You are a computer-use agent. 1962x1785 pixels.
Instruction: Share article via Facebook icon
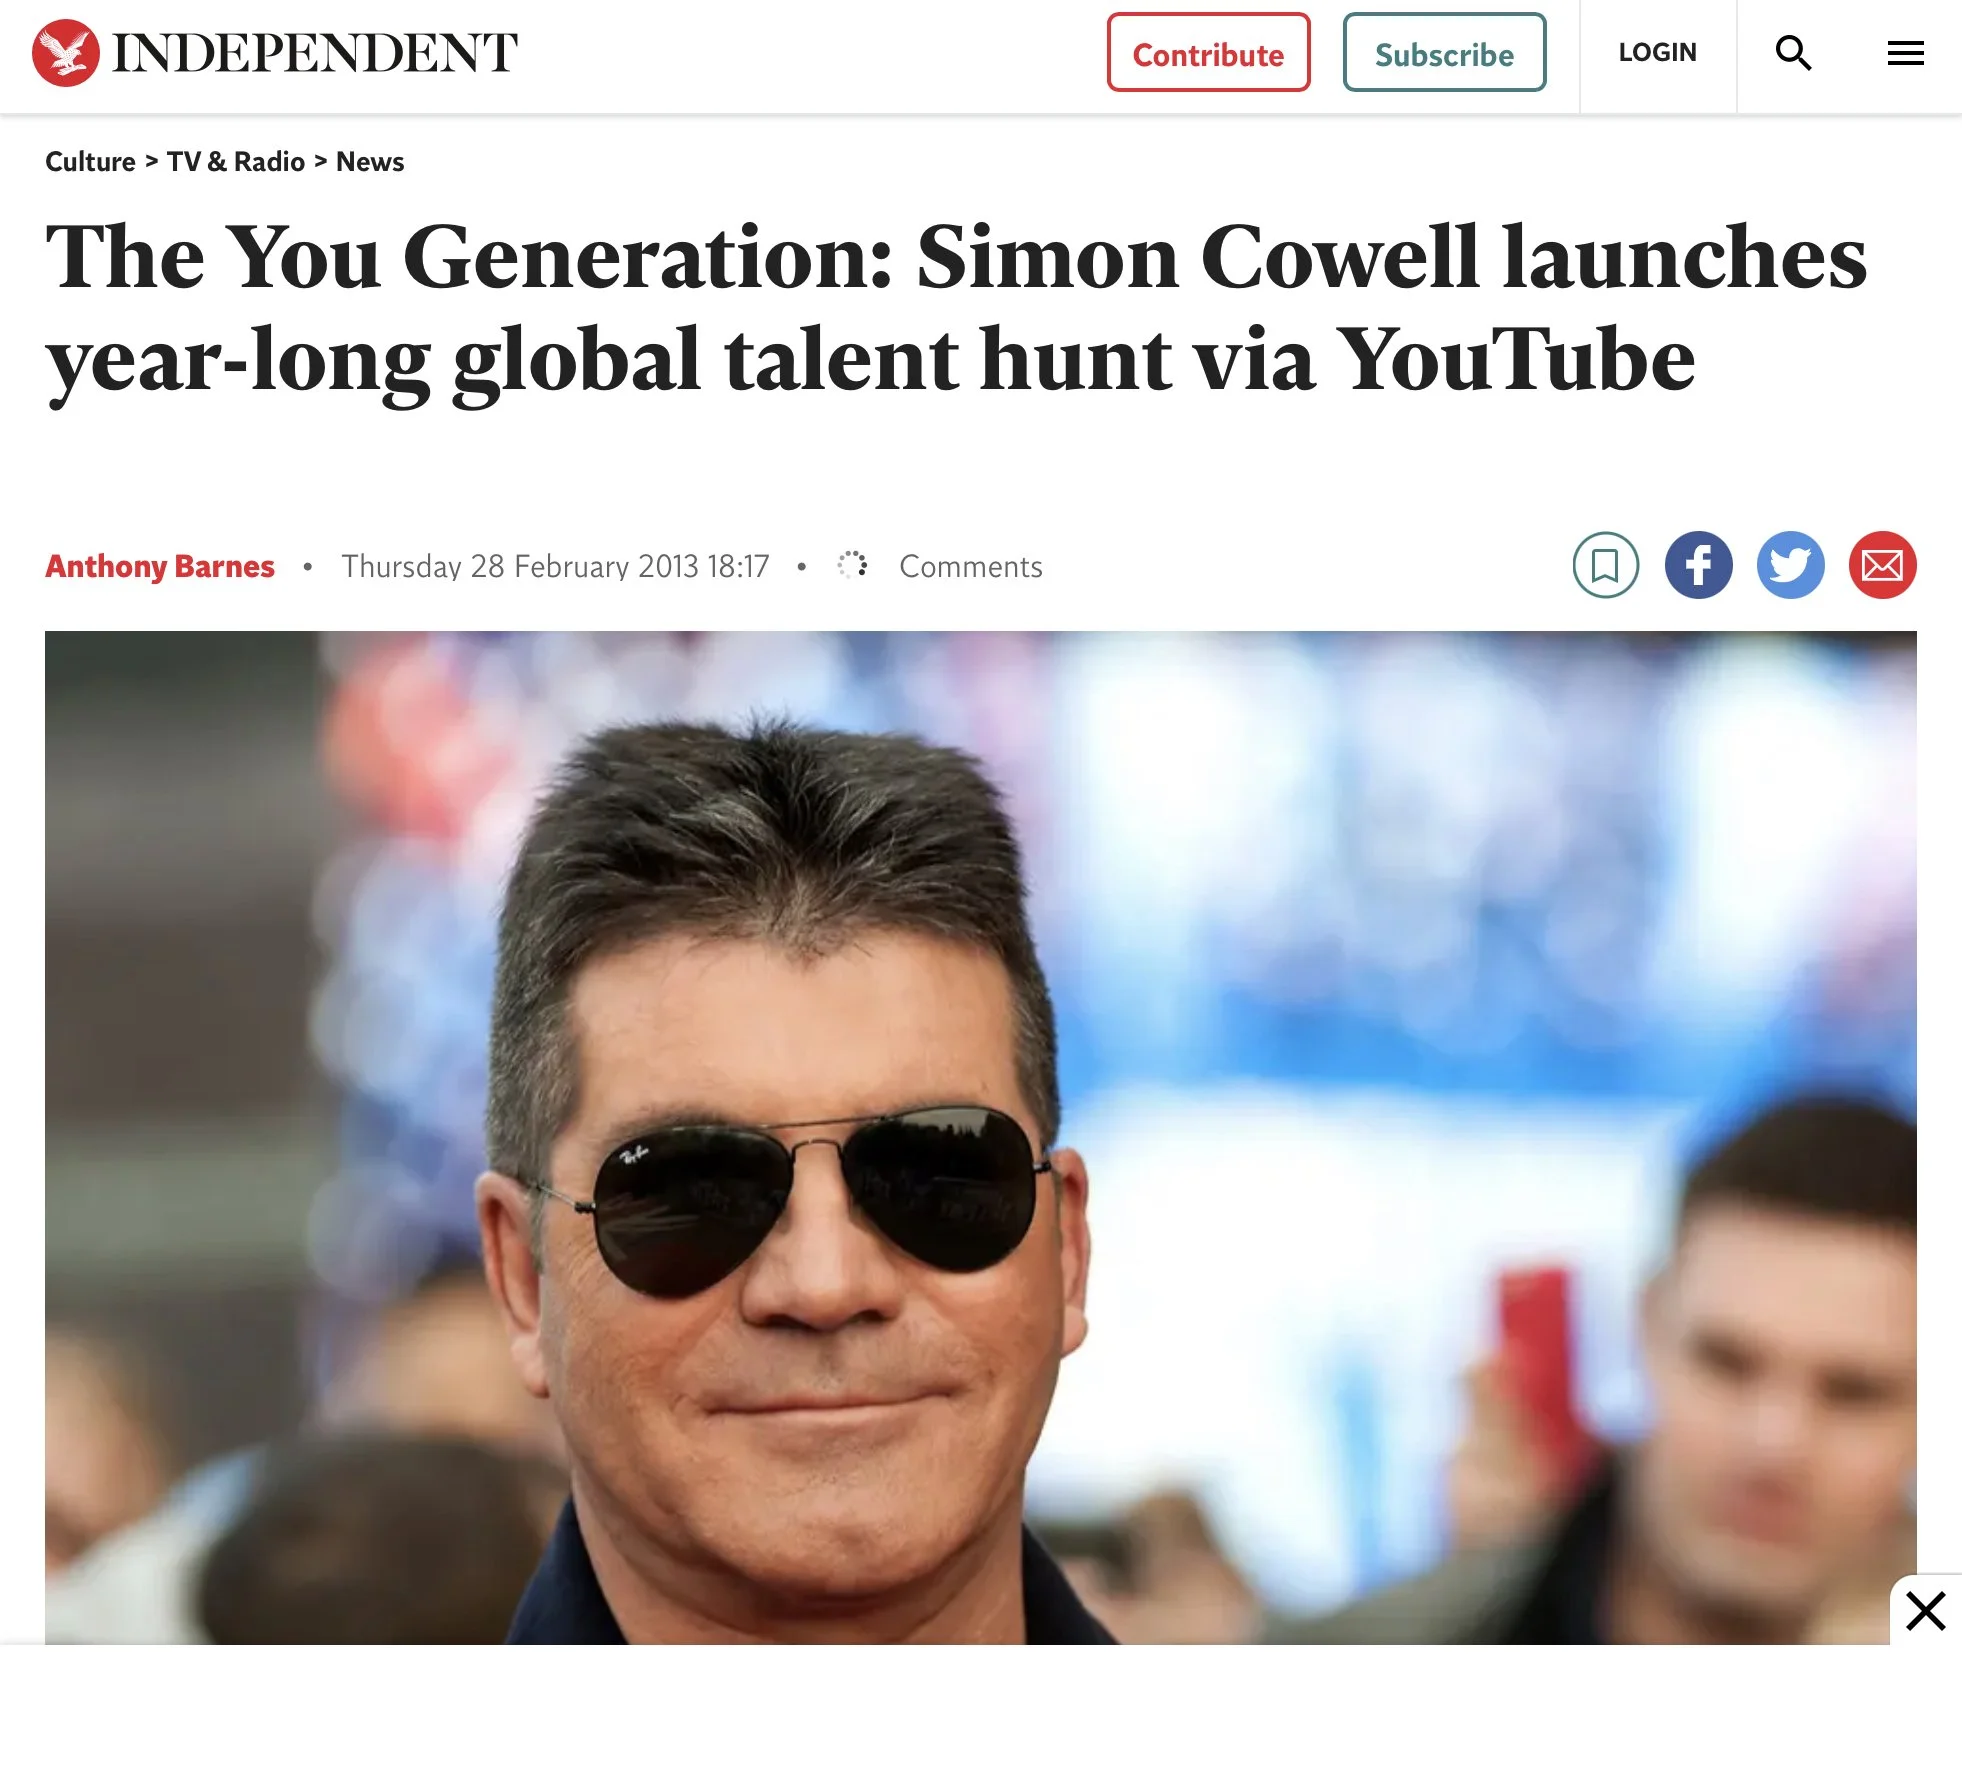click(x=1698, y=565)
